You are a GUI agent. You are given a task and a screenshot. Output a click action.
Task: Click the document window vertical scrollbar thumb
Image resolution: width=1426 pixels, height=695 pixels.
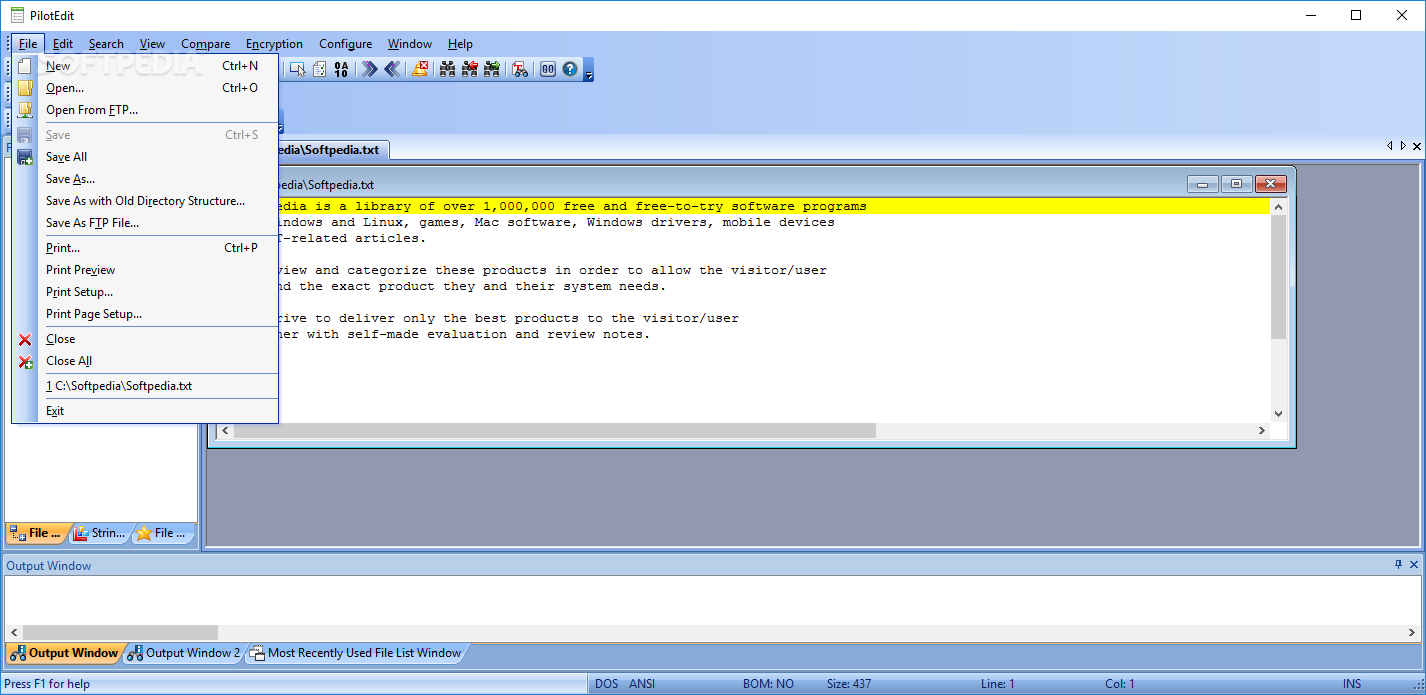pyautogui.click(x=1278, y=276)
